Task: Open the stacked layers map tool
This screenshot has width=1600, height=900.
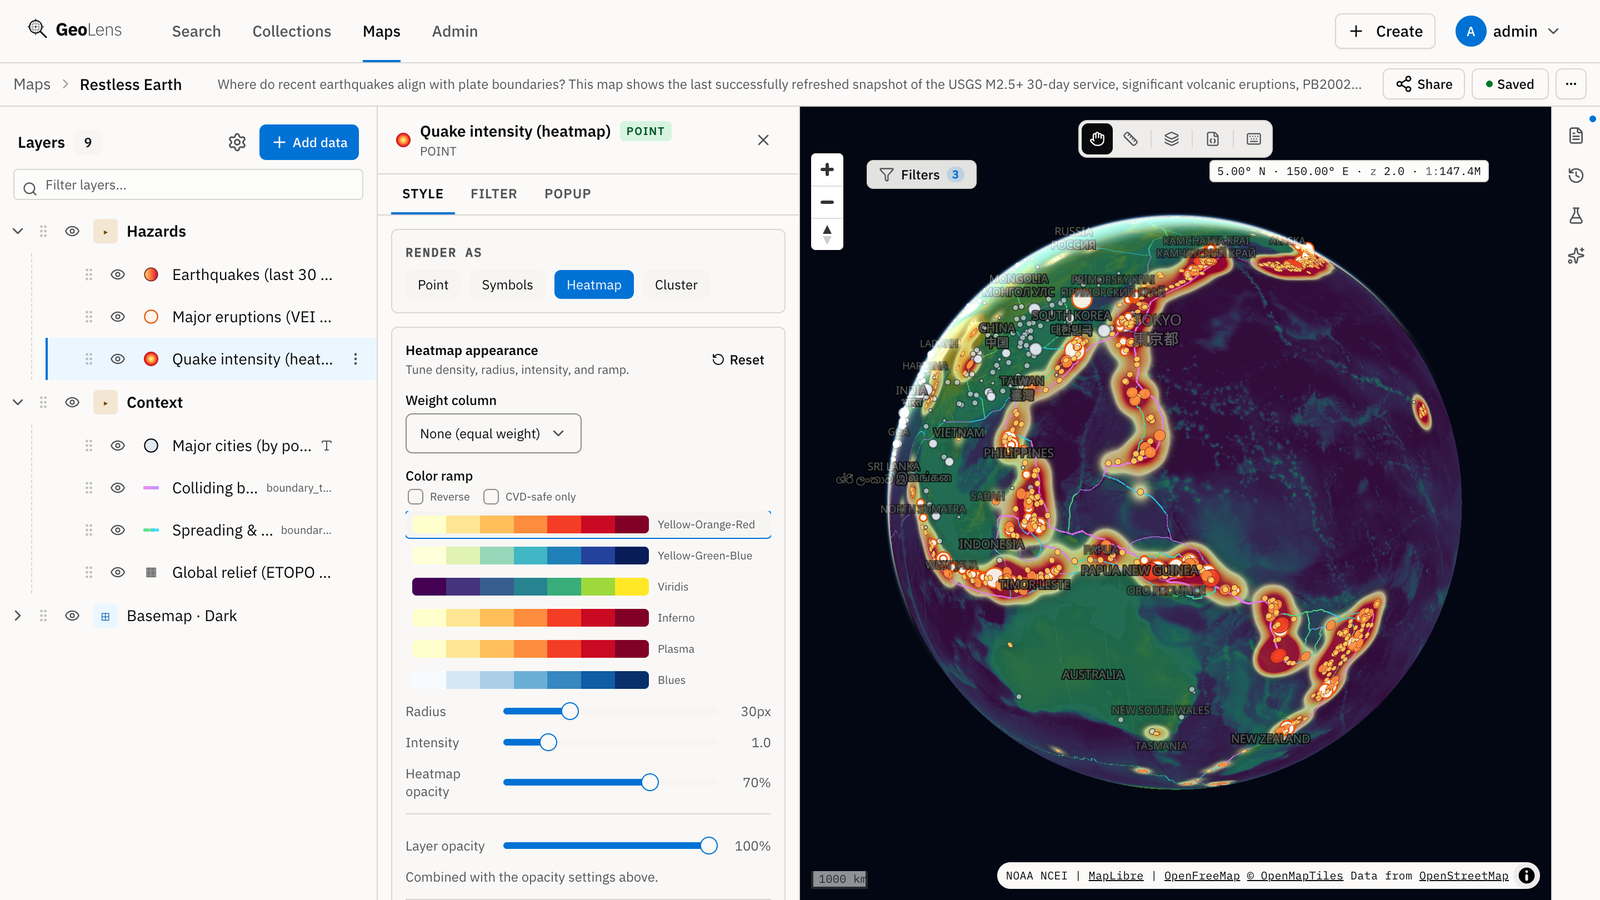Action: [1172, 139]
